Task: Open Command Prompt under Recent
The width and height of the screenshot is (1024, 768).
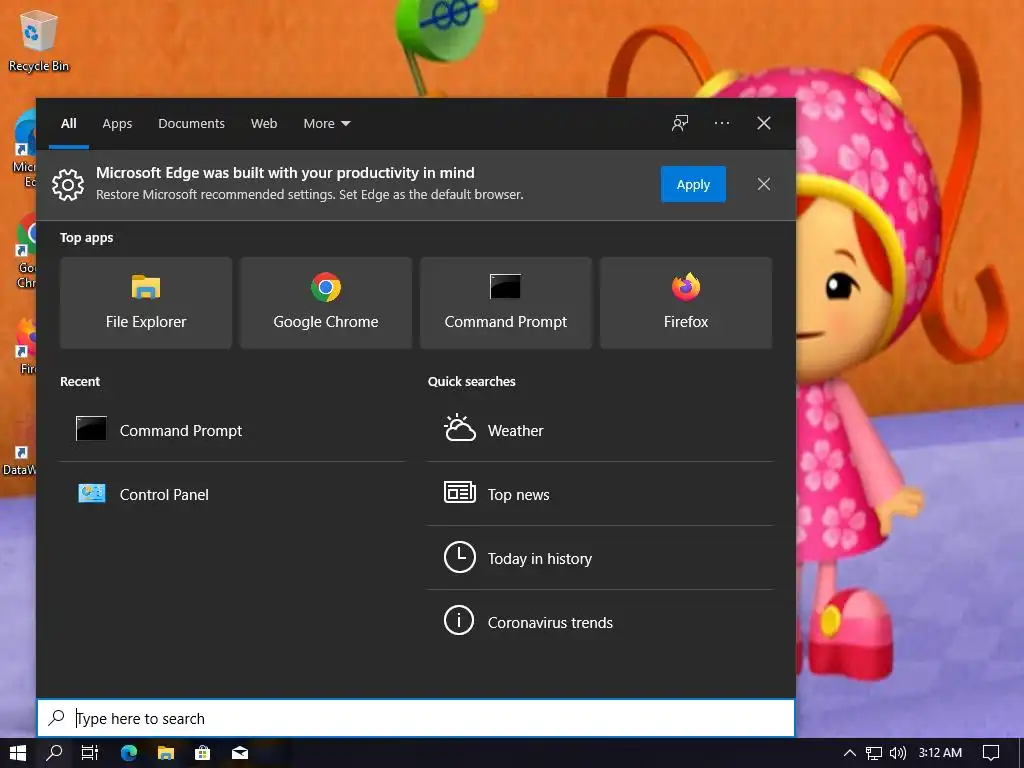Action: pos(232,430)
